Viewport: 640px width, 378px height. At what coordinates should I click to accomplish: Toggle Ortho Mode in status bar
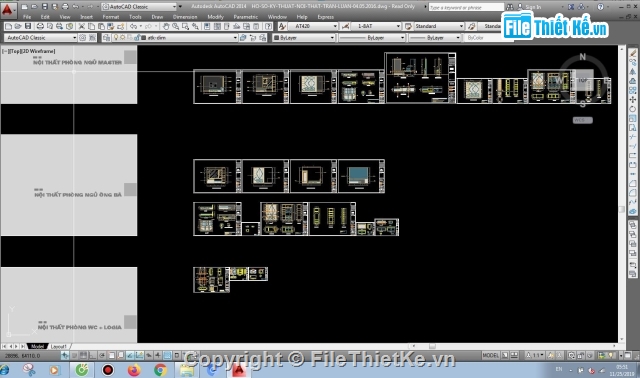pos(93,356)
